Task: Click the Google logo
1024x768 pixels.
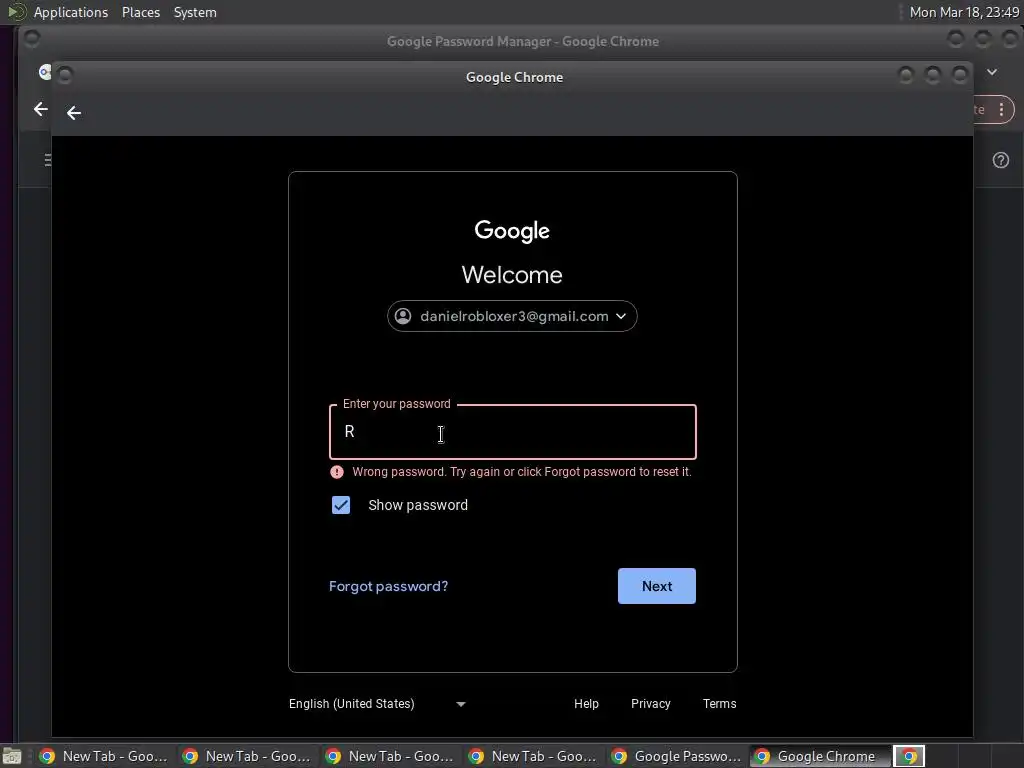Action: click(512, 231)
